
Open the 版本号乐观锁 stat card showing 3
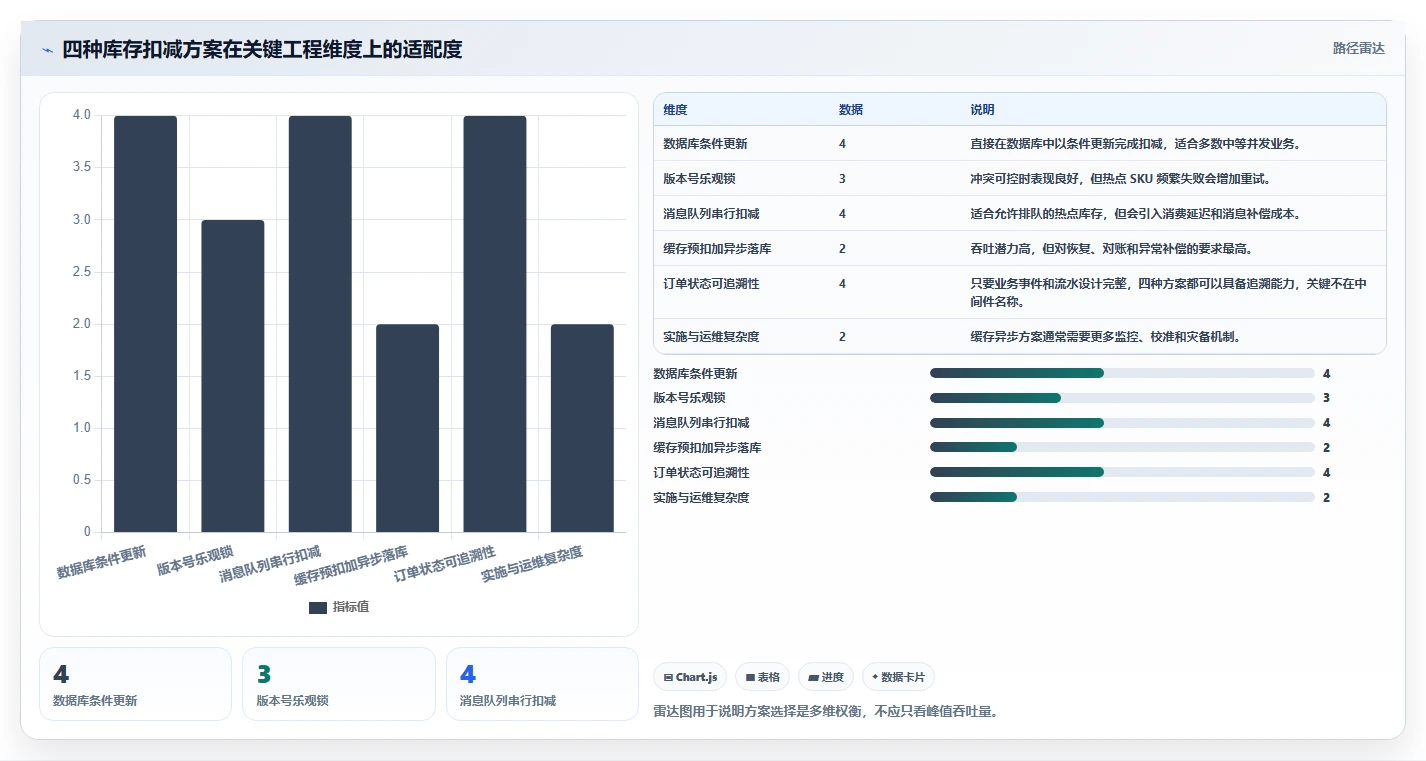[x=339, y=684]
